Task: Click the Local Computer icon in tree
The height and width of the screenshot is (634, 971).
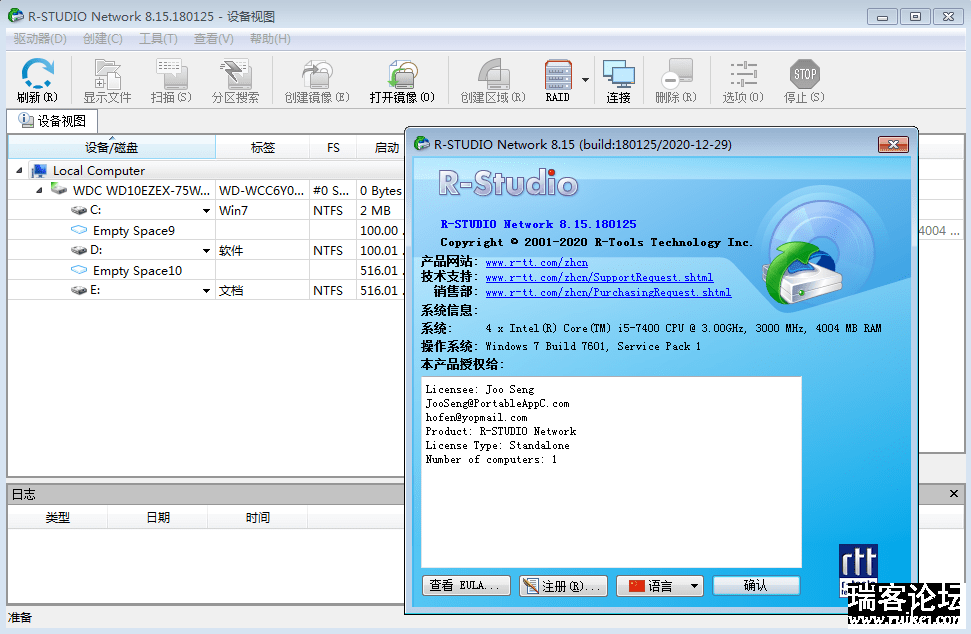Action: coord(39,170)
